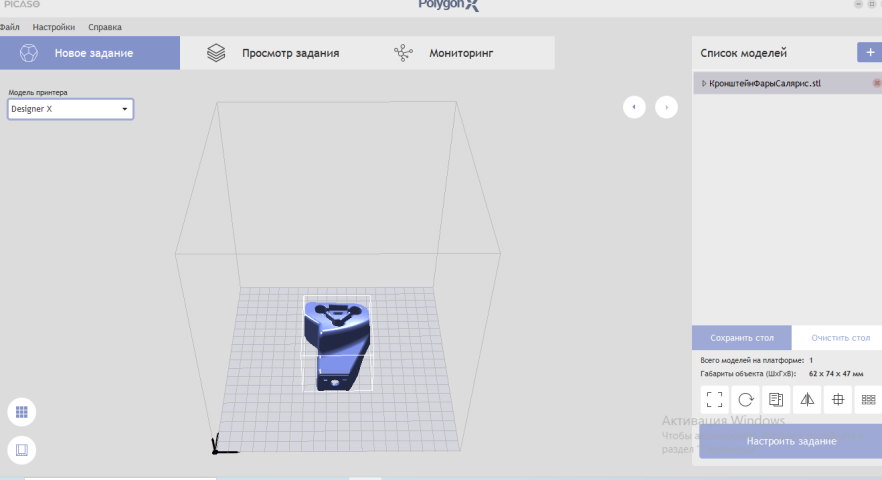The image size is (882, 480).
Task: Click the Новое задание tab sphere icon
Action: click(x=29, y=53)
